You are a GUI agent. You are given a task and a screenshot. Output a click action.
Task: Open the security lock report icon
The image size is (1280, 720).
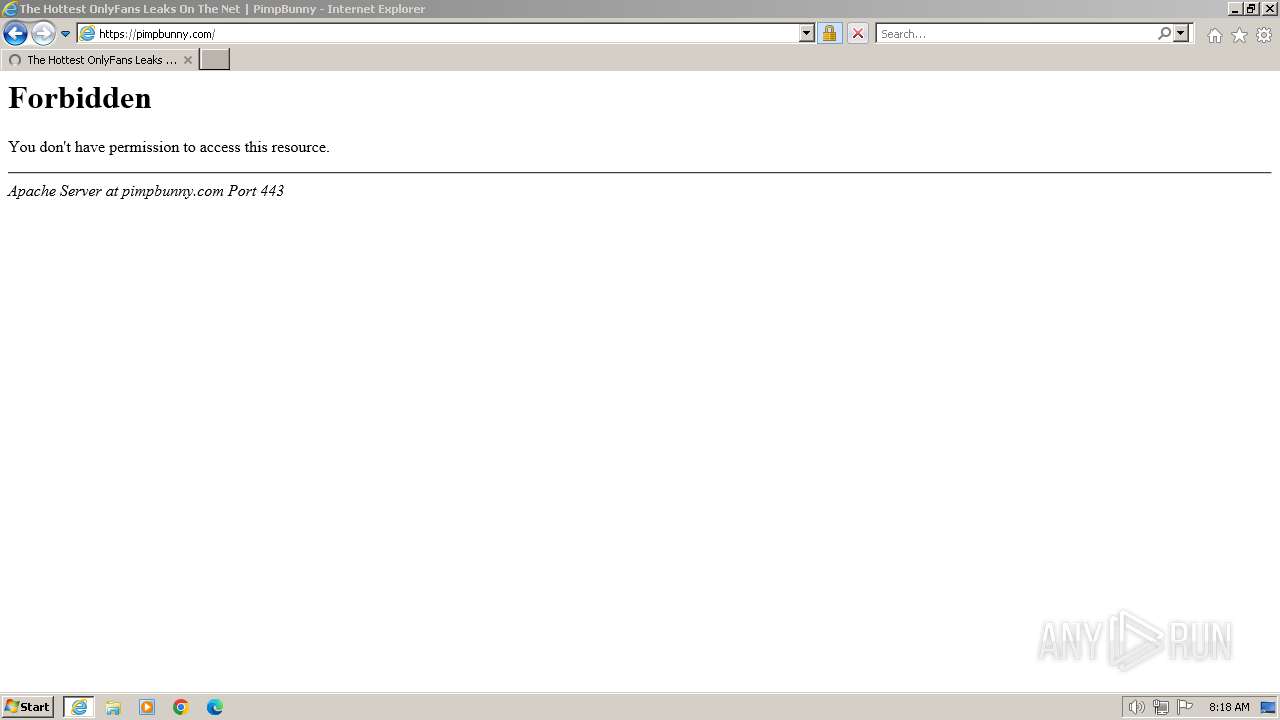click(x=830, y=34)
